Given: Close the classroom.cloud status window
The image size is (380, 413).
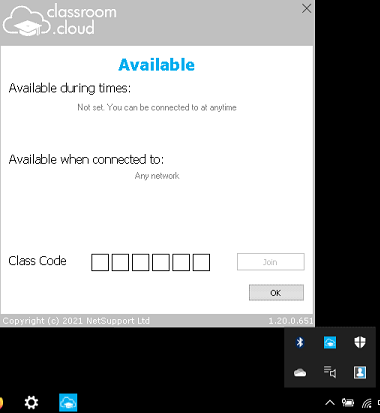Looking at the screenshot, I should [306, 9].
